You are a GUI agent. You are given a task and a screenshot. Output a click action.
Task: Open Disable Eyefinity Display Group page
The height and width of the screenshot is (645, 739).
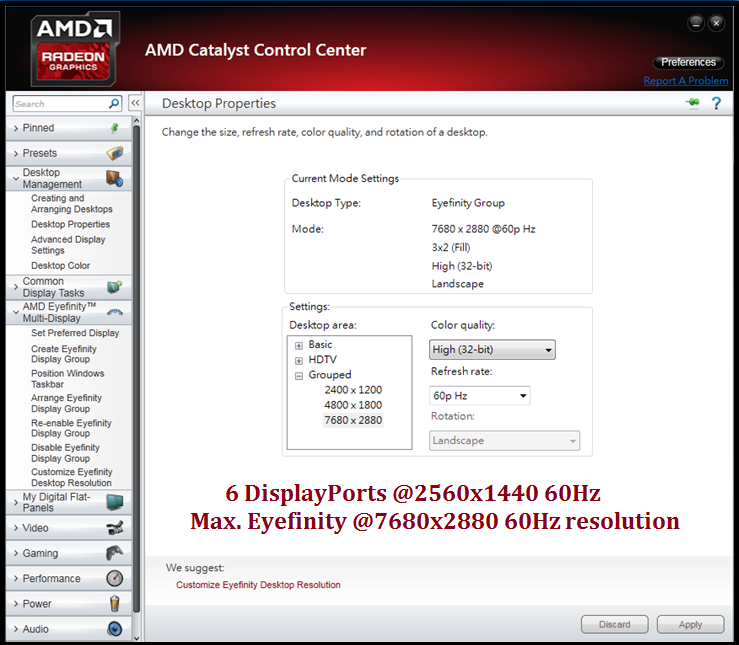(x=65, y=453)
